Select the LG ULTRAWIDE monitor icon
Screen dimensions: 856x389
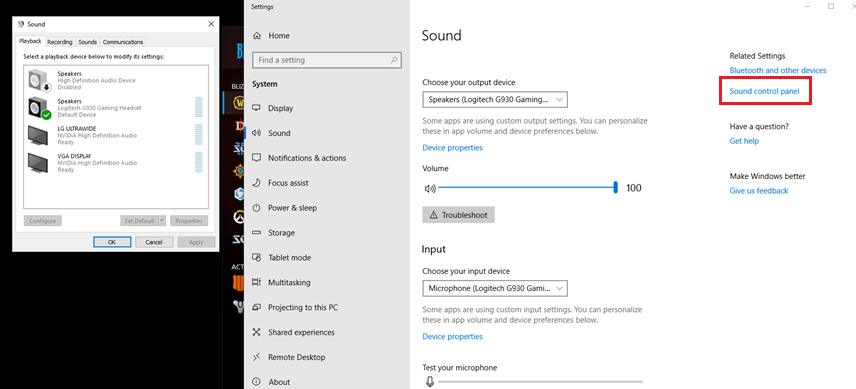click(39, 135)
